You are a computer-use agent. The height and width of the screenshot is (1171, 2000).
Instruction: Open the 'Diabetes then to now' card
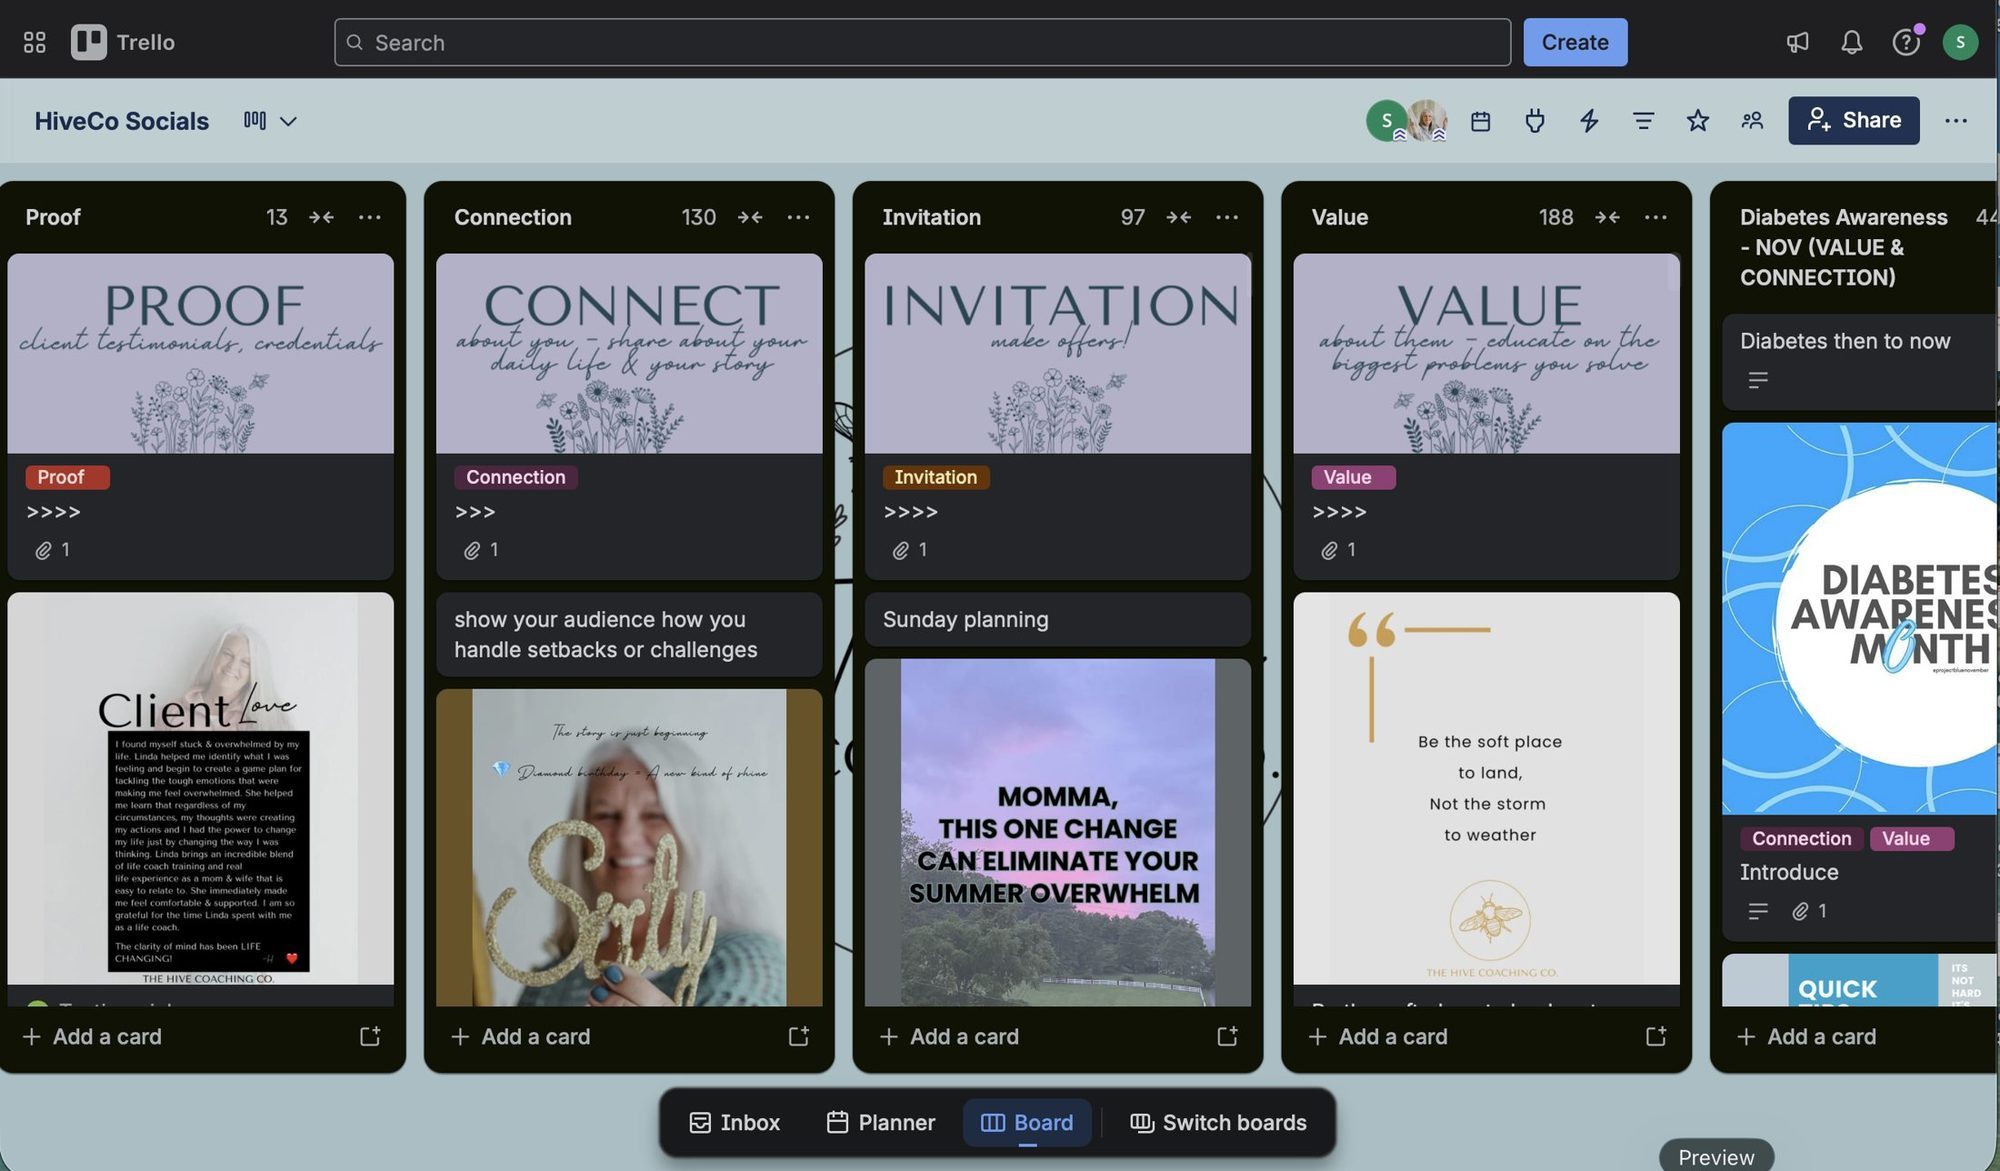pyautogui.click(x=1860, y=360)
